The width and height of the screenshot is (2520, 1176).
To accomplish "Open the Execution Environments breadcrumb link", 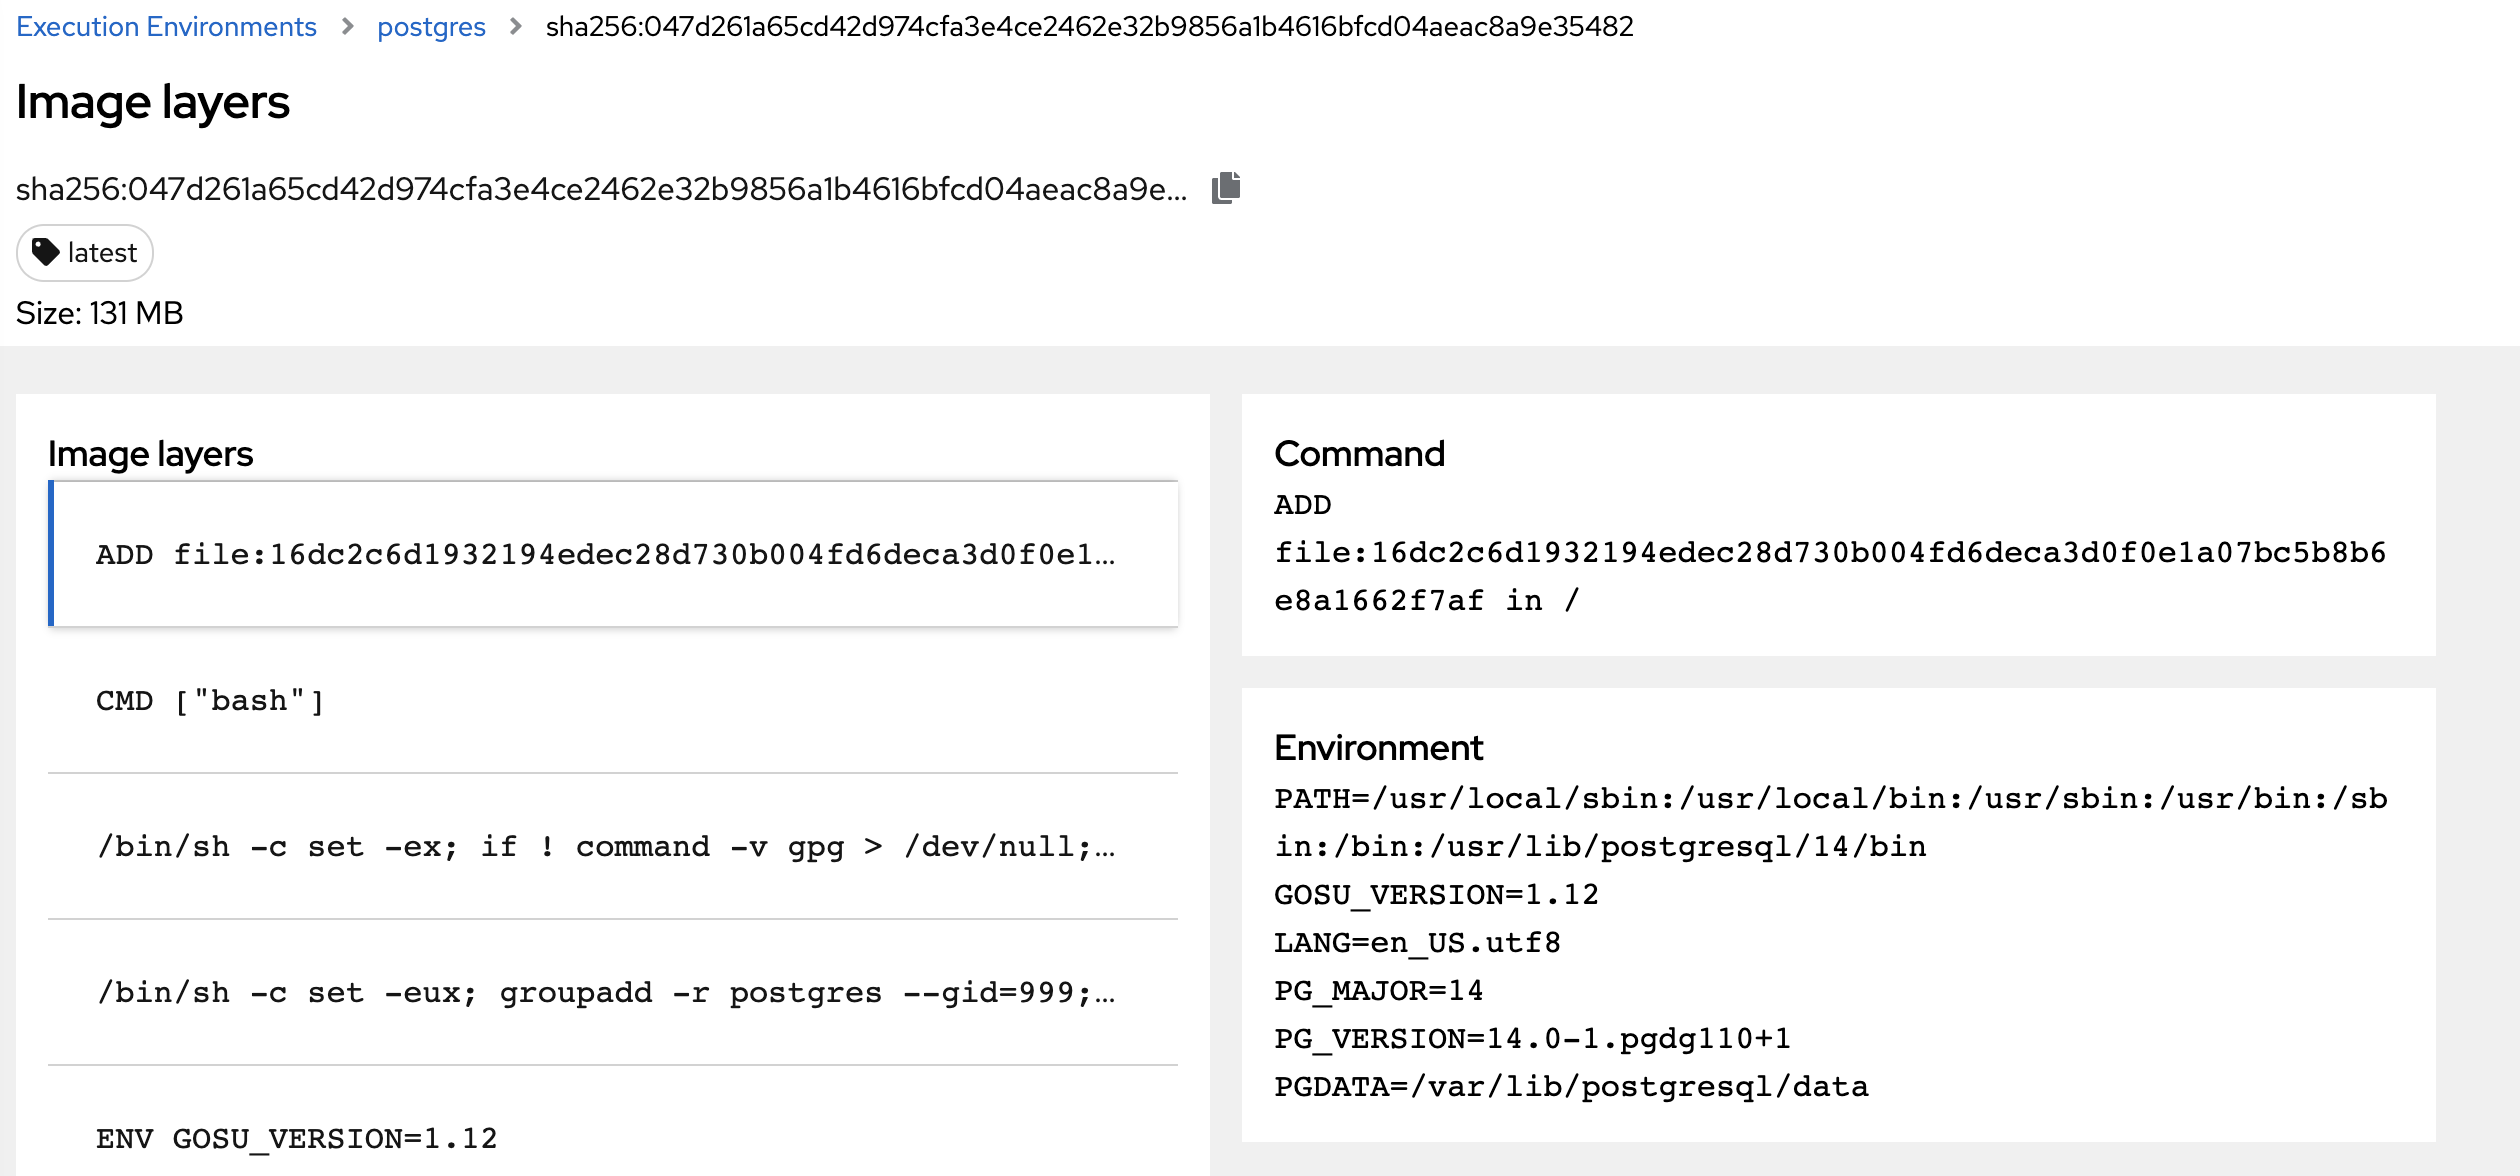I will click(x=166, y=27).
